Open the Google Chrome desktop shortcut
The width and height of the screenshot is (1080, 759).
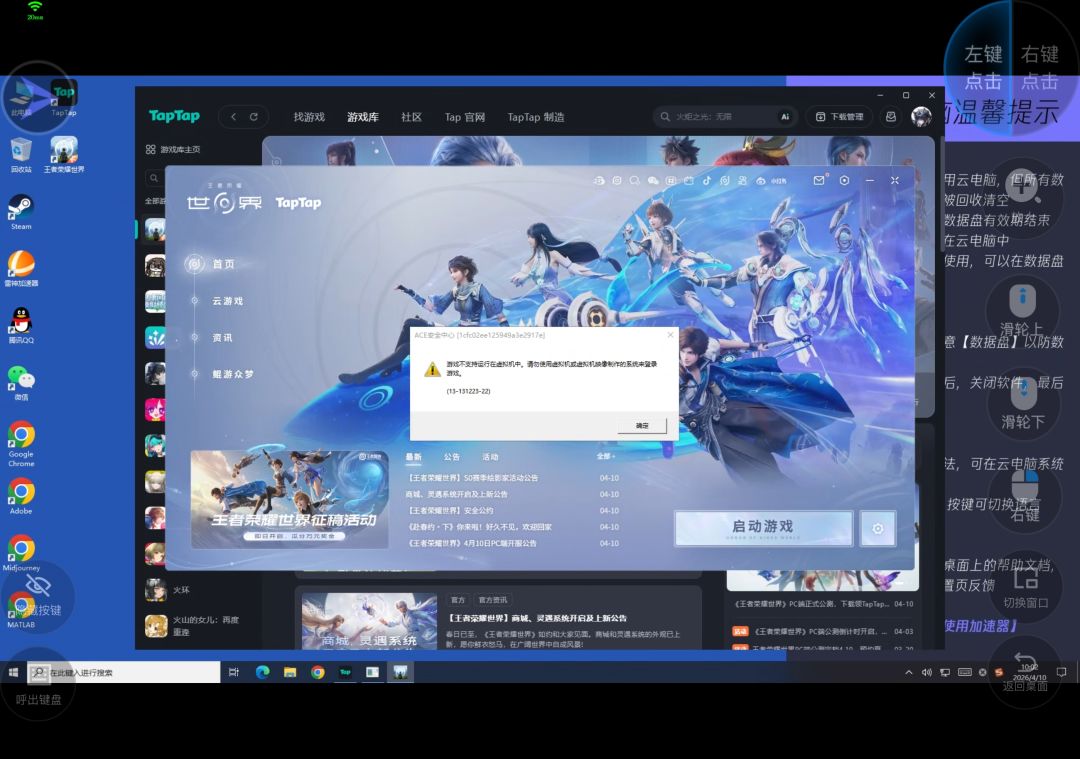pos(21,444)
